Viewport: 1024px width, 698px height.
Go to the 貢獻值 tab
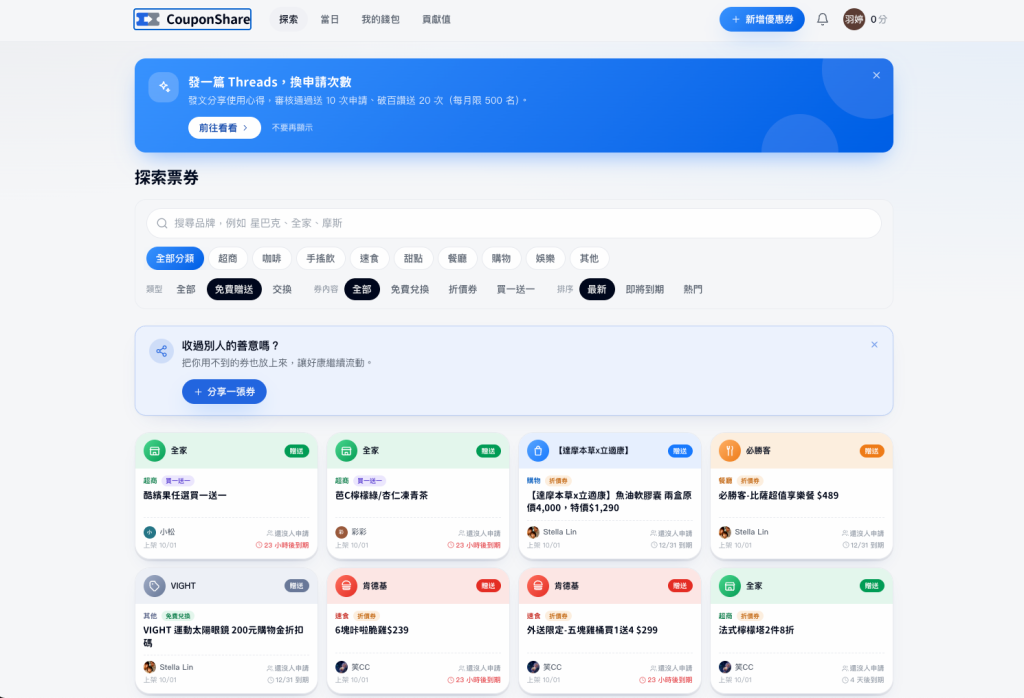click(436, 20)
